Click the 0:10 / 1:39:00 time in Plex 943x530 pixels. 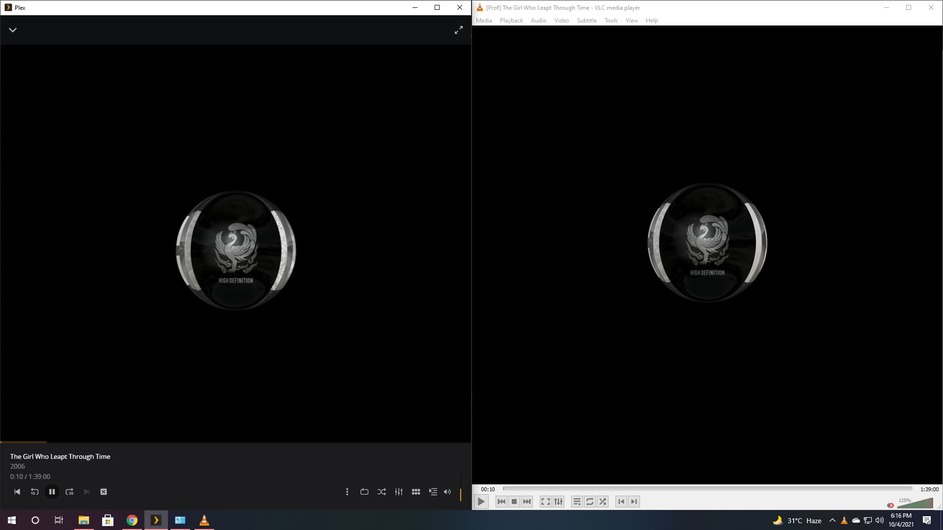(x=30, y=476)
